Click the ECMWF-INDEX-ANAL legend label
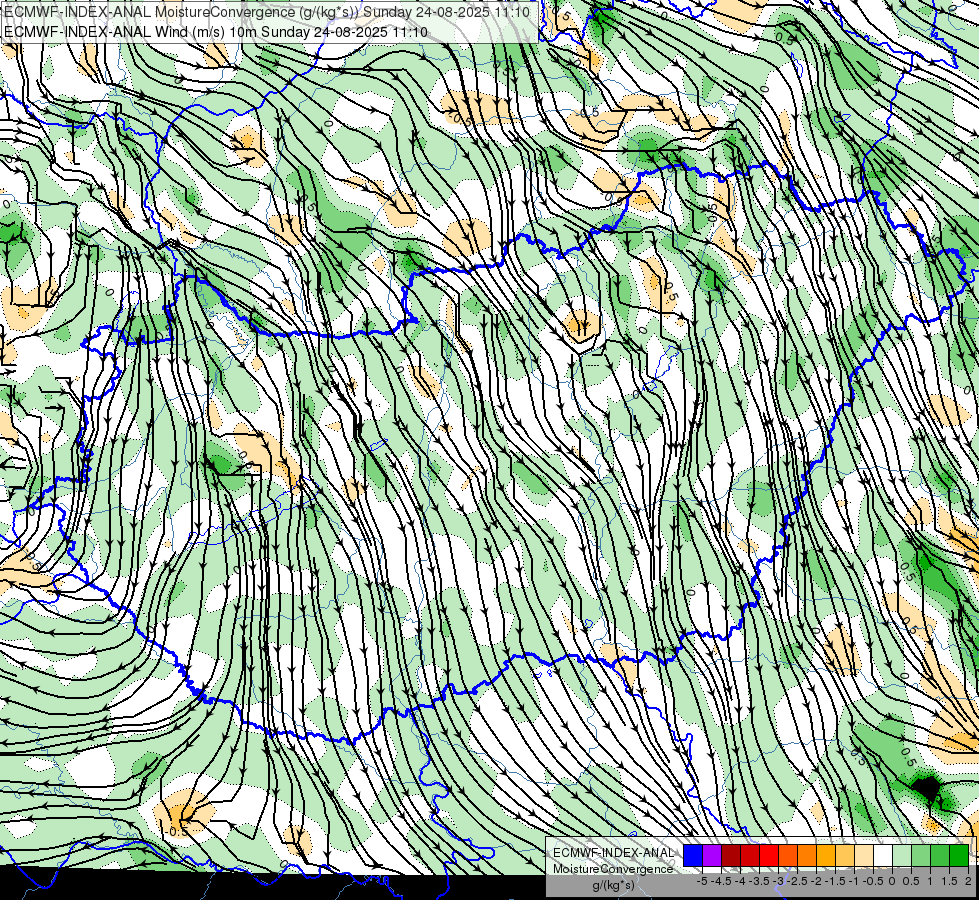The height and width of the screenshot is (900, 979). pos(613,853)
